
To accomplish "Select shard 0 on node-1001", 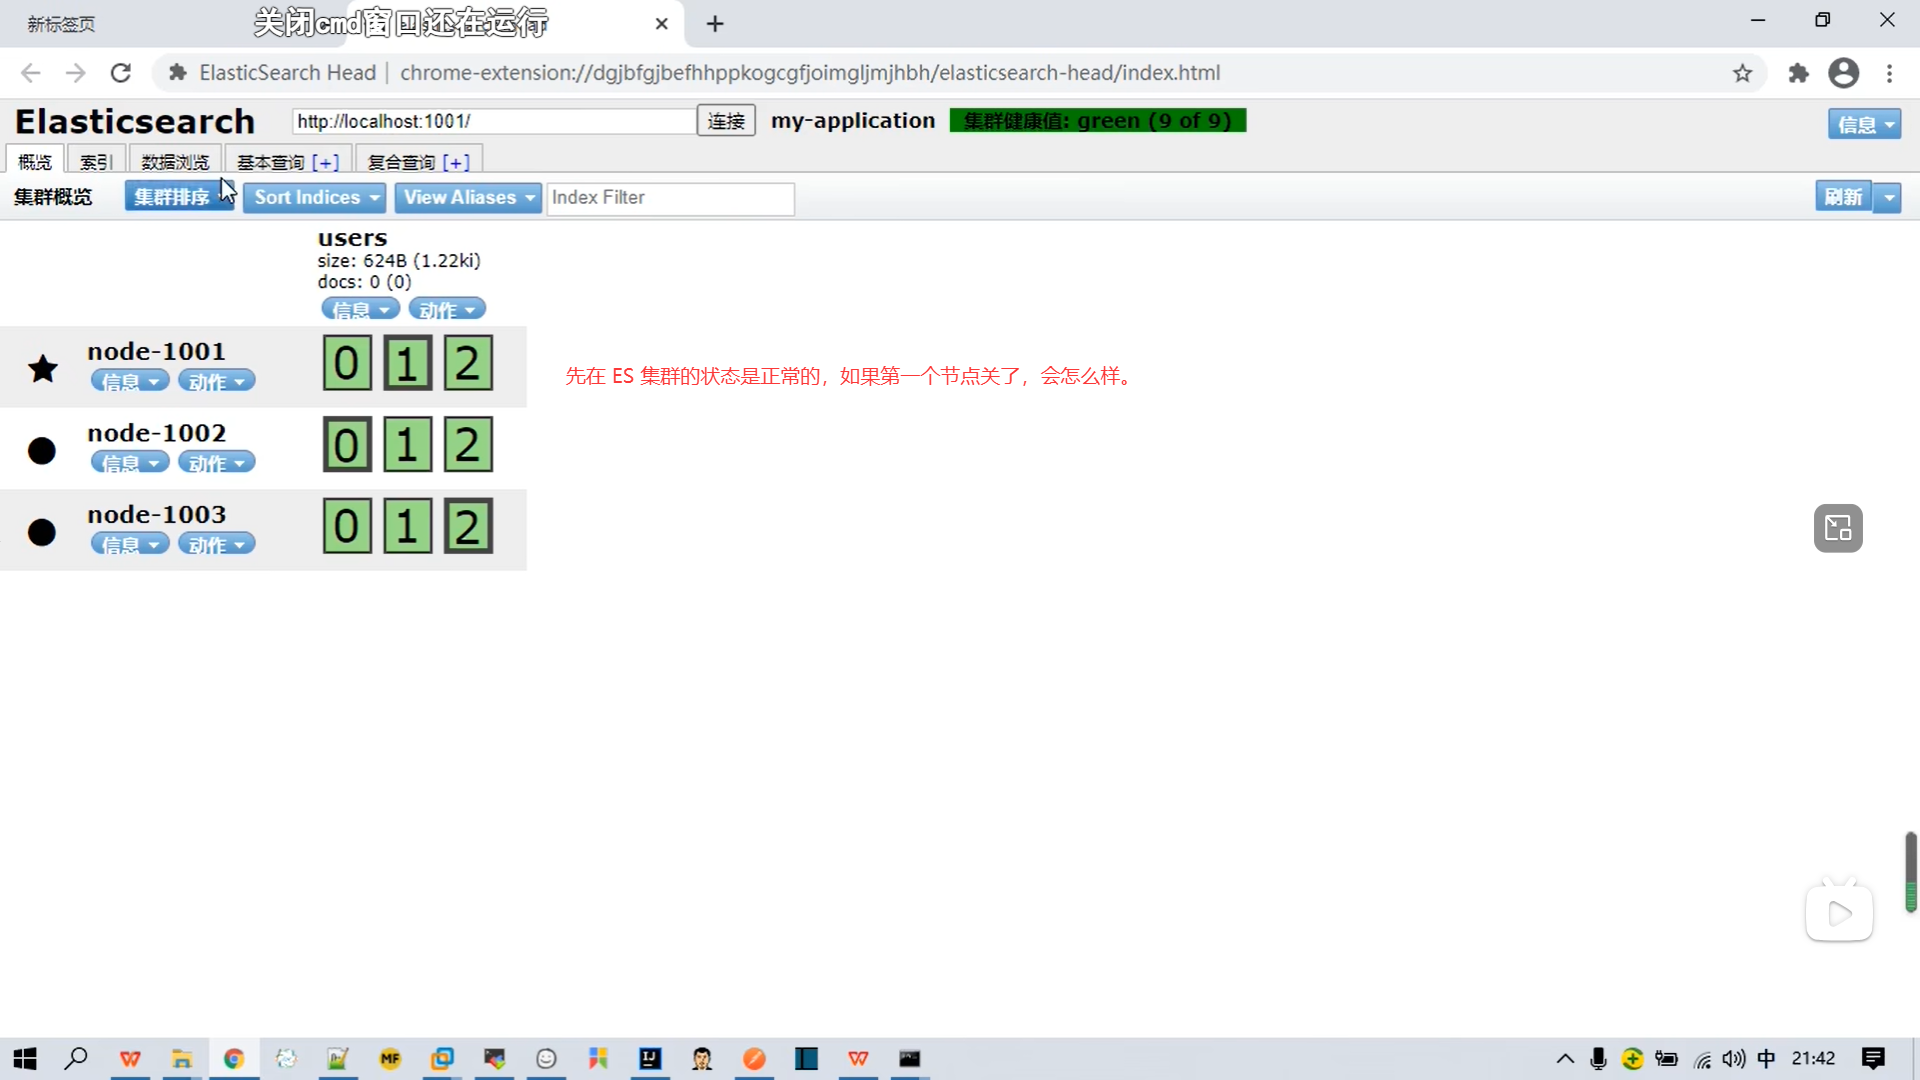I will click(347, 363).
